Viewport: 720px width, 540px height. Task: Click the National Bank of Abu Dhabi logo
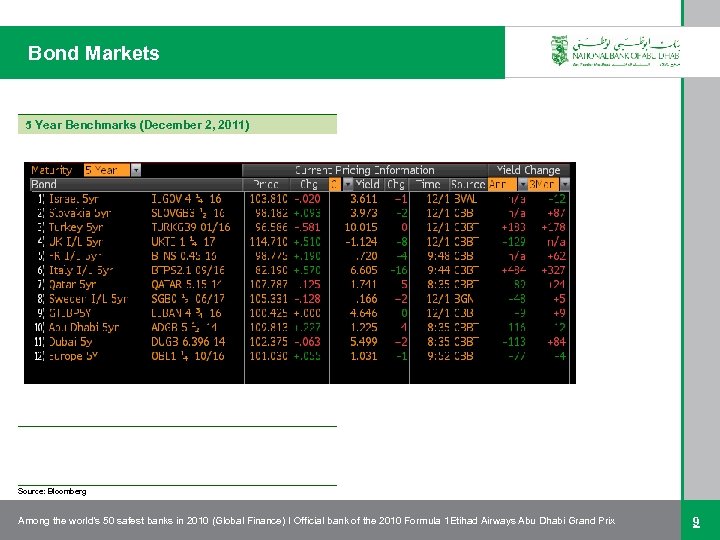point(615,51)
